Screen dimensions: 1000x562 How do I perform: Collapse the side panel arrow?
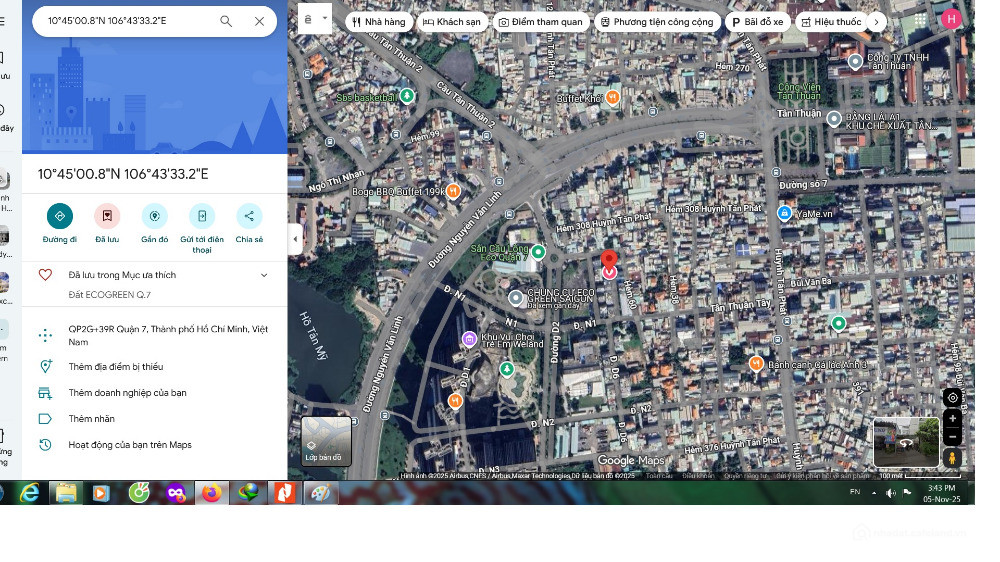tap(295, 239)
